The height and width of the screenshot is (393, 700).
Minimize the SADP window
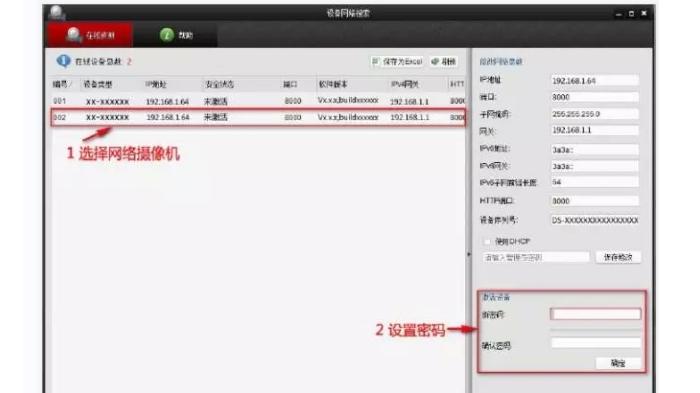[x=618, y=14]
